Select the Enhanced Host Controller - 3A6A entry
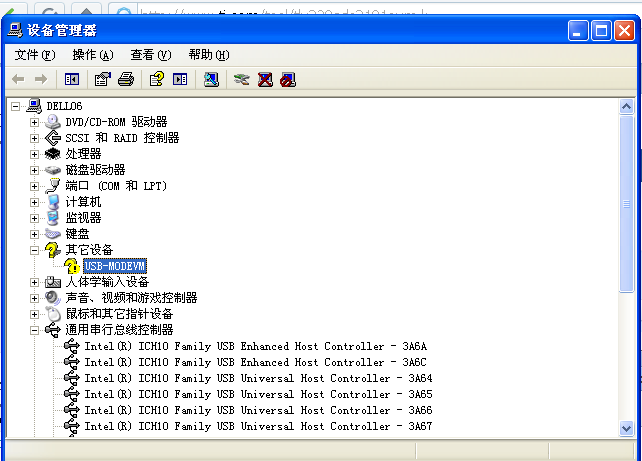The image size is (642, 461). (x=255, y=346)
